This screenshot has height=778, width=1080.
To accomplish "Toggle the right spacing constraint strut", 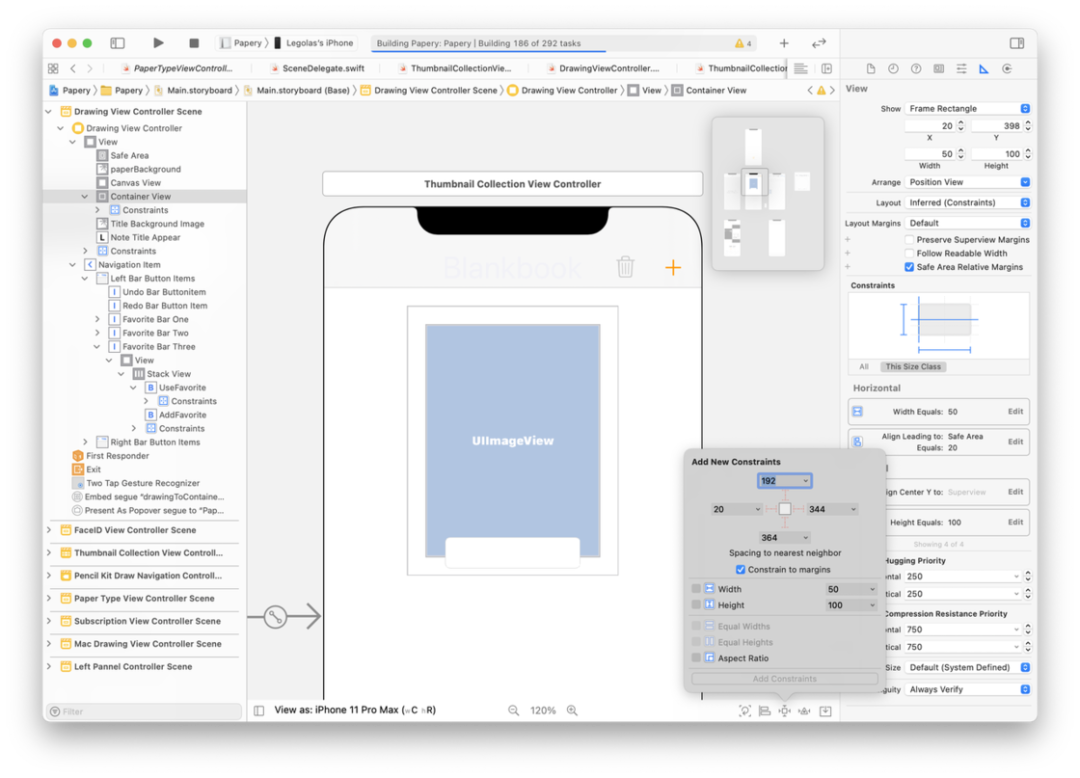I will [x=798, y=509].
